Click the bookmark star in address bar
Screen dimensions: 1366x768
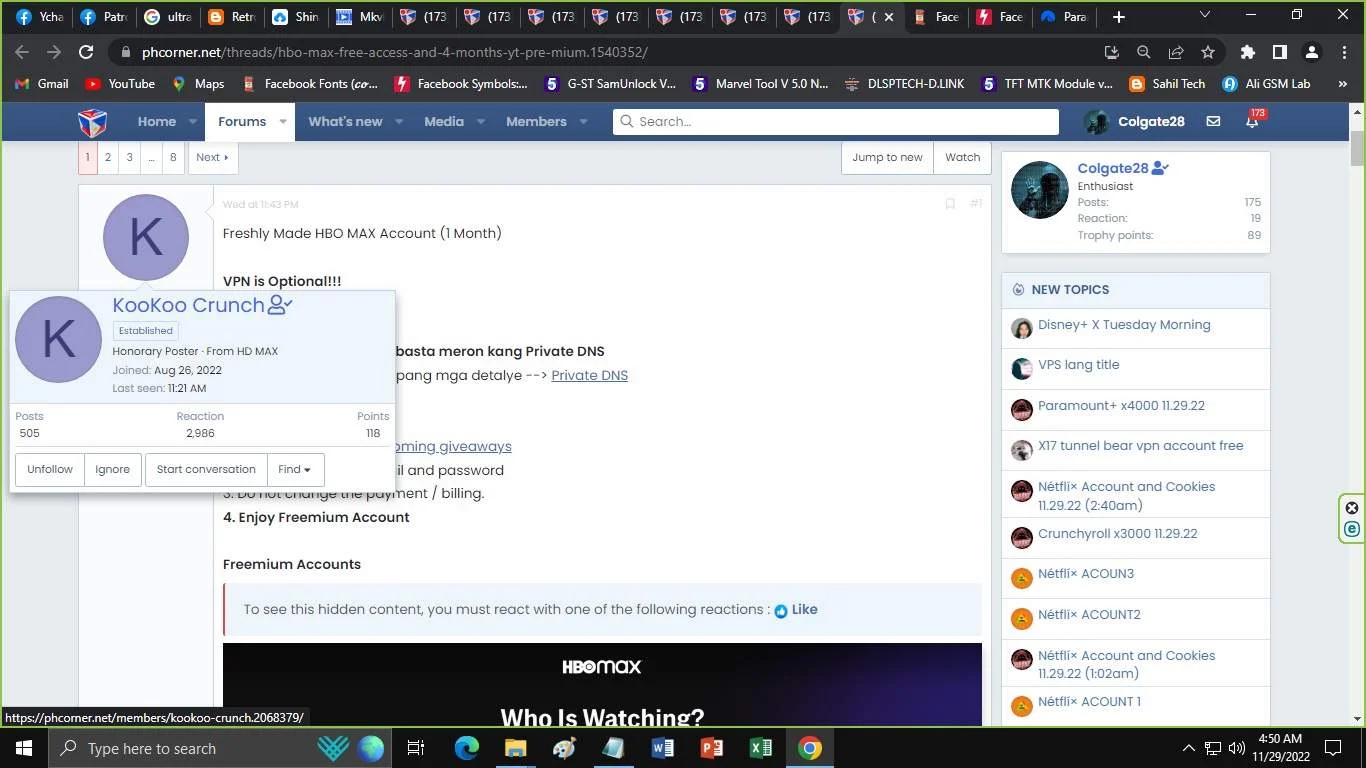pos(1208,52)
